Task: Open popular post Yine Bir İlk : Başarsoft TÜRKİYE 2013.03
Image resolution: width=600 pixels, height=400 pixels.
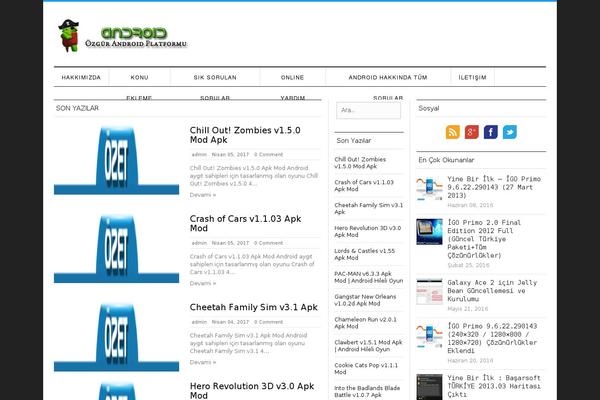Action: [494, 386]
